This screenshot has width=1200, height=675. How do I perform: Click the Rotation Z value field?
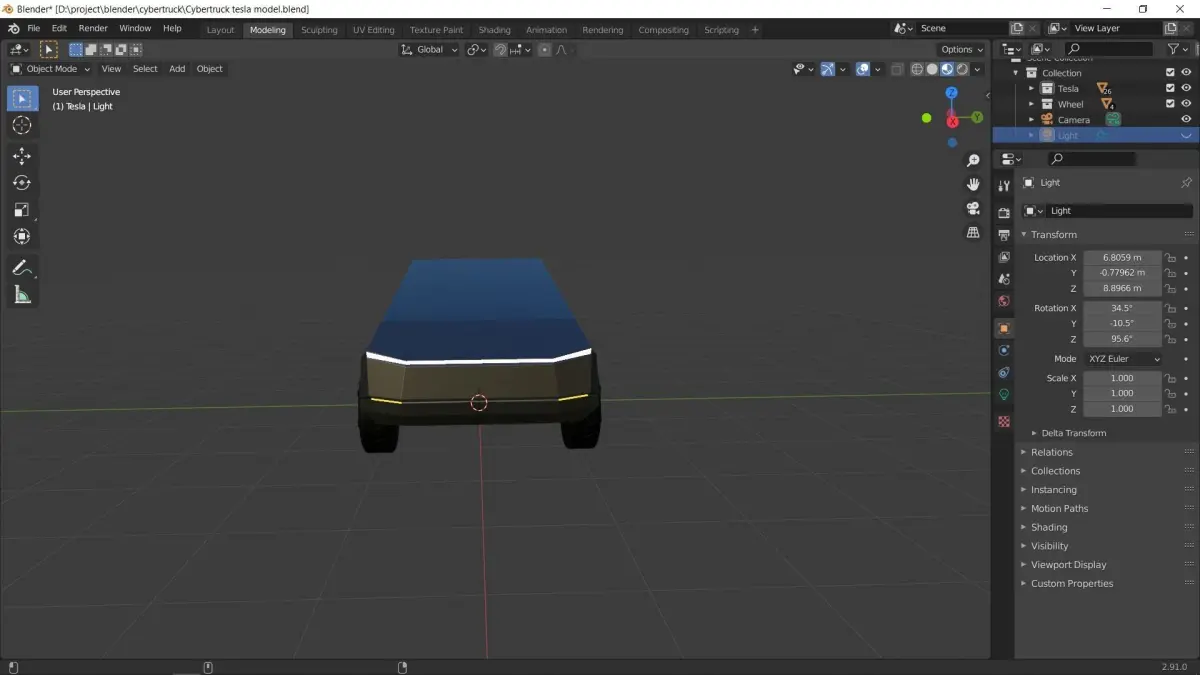(1123, 339)
